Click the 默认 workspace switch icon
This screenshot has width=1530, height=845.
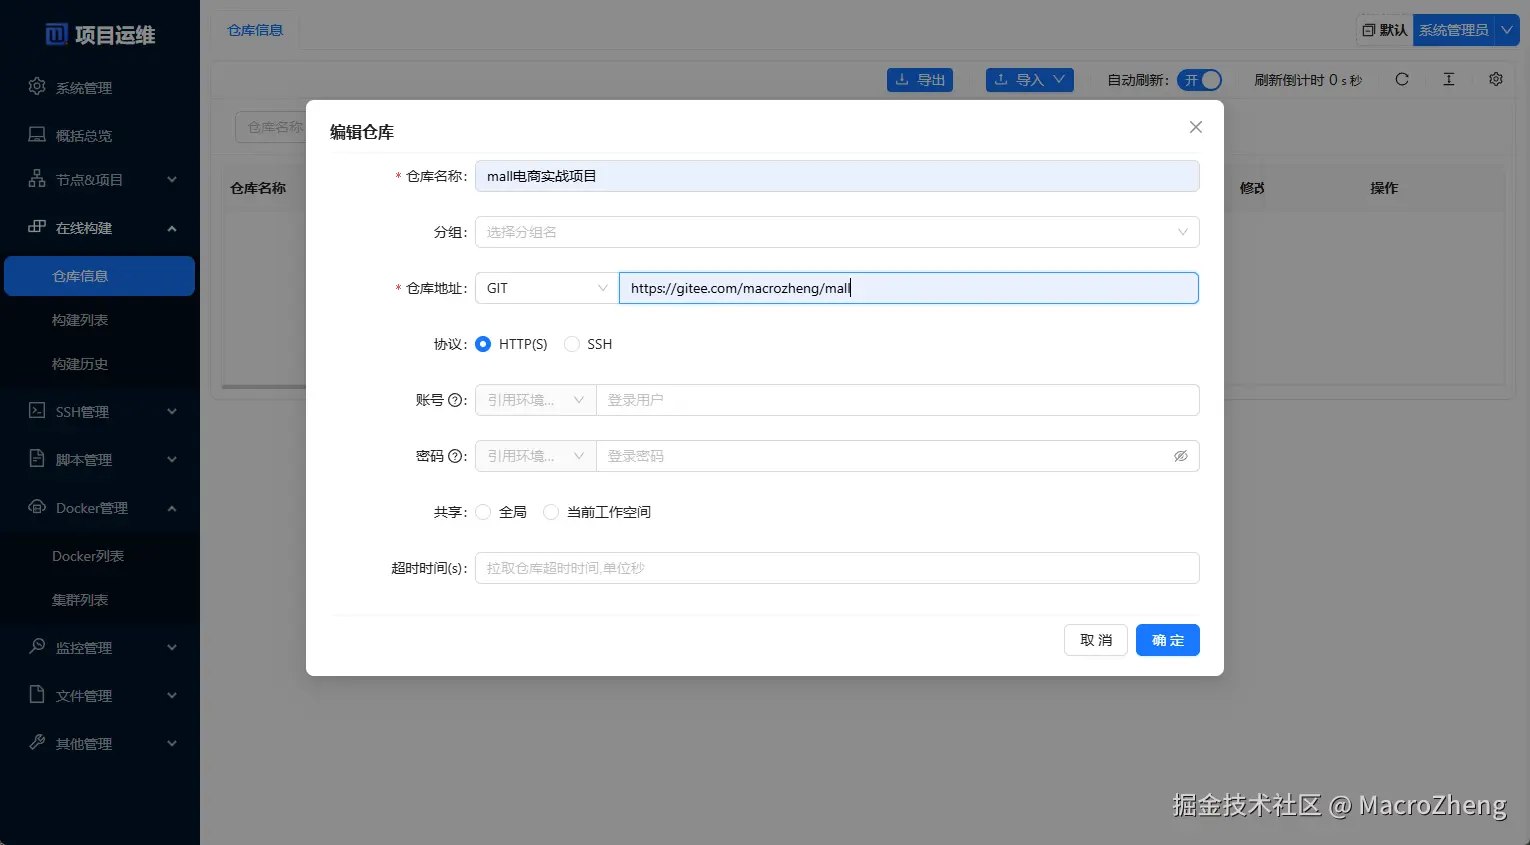[x=1368, y=30]
